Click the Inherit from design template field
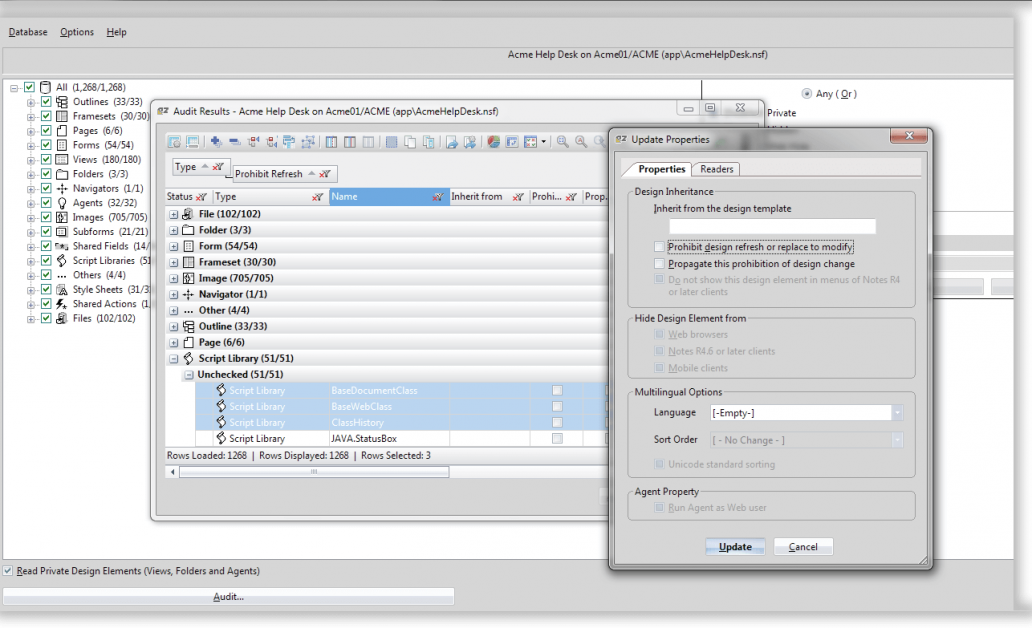This screenshot has width=1032, height=628. point(772,226)
